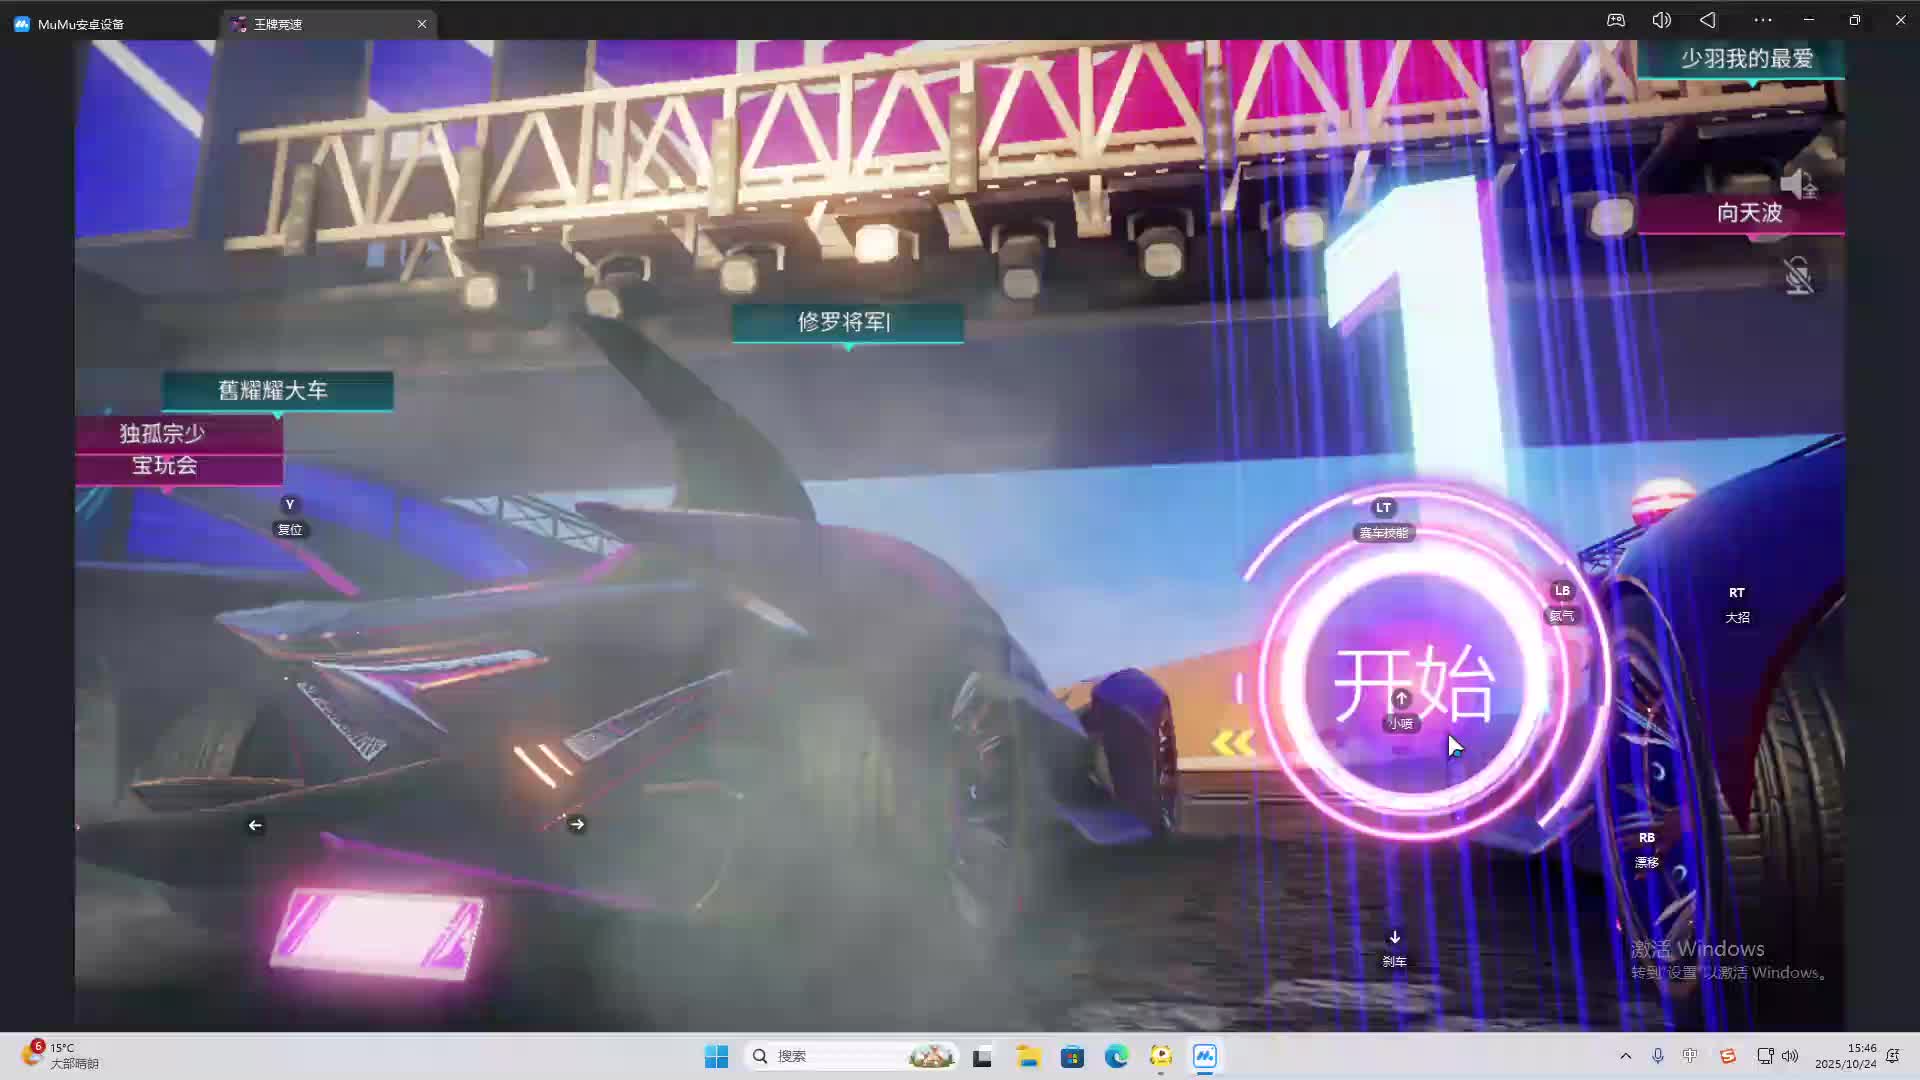This screenshot has height=1080, width=1920.
Task: Unmute the in-game microphone icon
Action: tap(1799, 276)
